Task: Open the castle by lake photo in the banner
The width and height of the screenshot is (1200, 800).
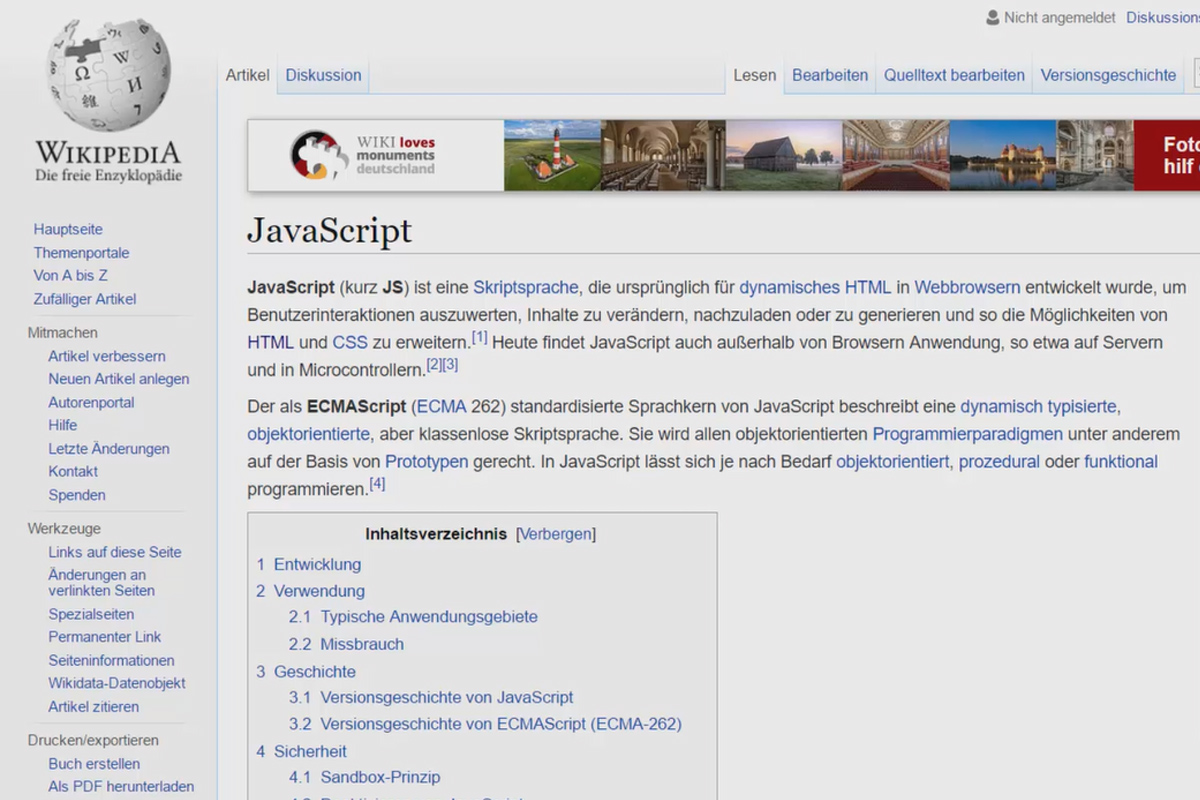Action: point(1002,155)
